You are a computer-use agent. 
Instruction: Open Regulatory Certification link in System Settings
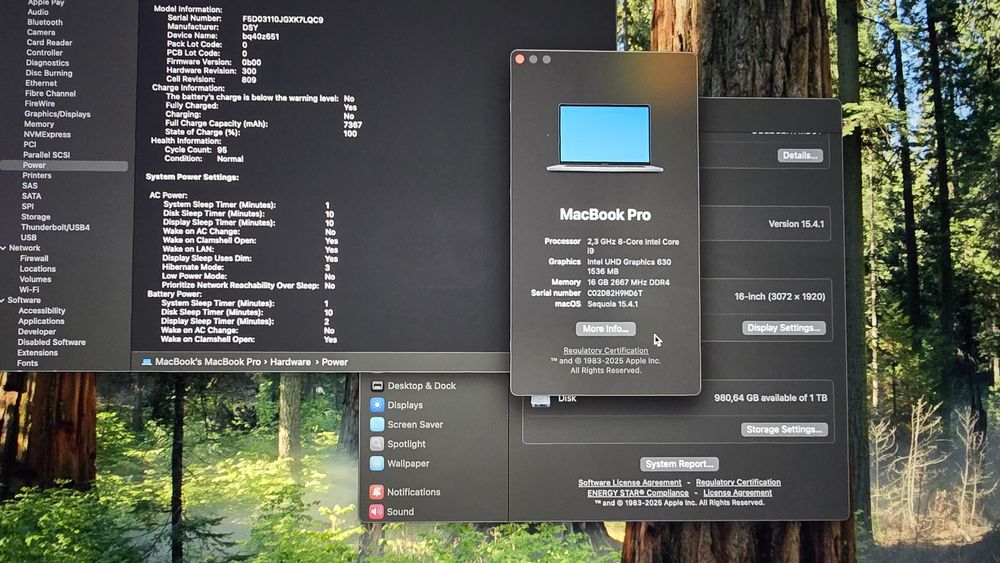738,483
